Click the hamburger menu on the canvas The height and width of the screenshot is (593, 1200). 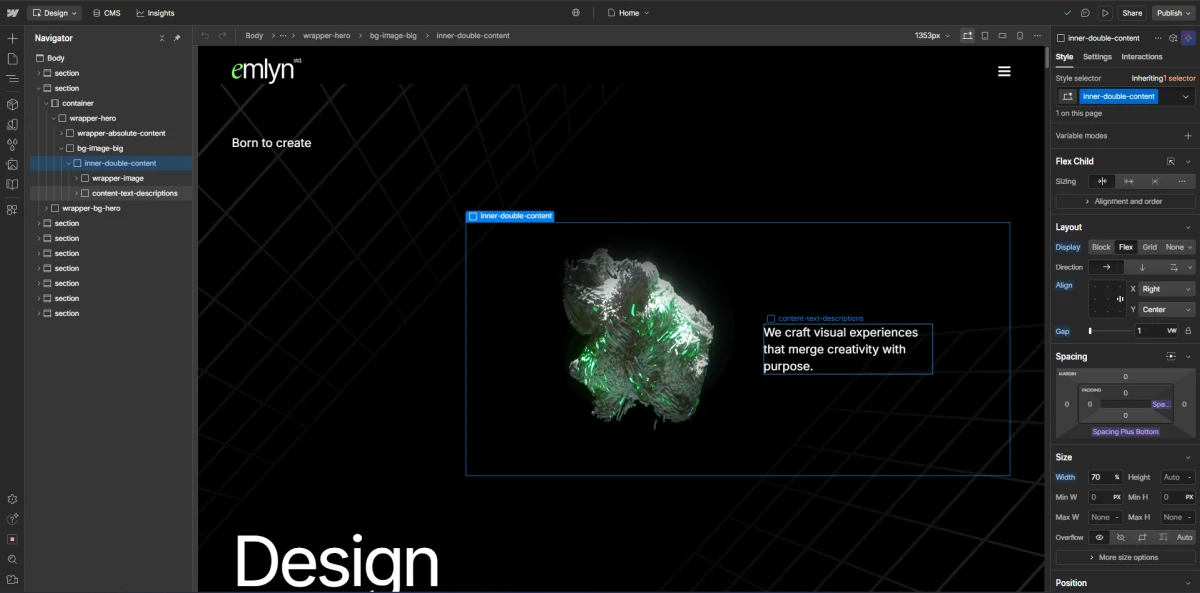click(1004, 71)
